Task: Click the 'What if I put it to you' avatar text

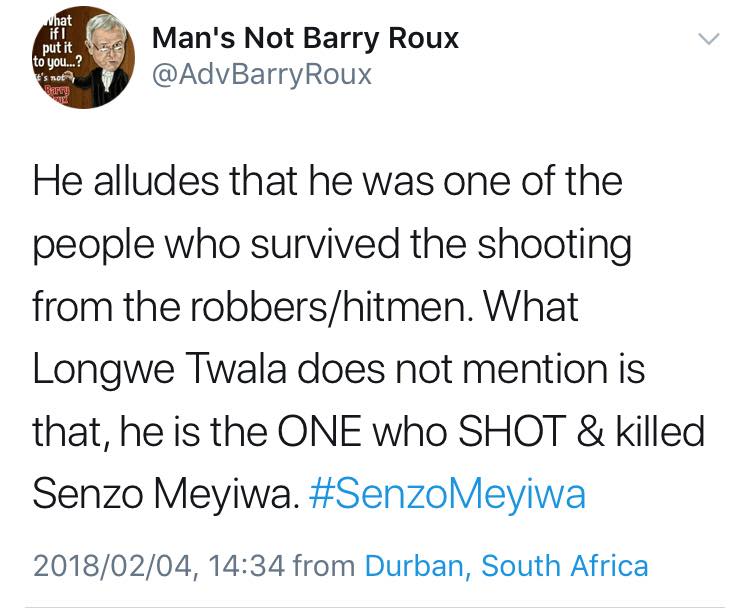Action: click(56, 41)
